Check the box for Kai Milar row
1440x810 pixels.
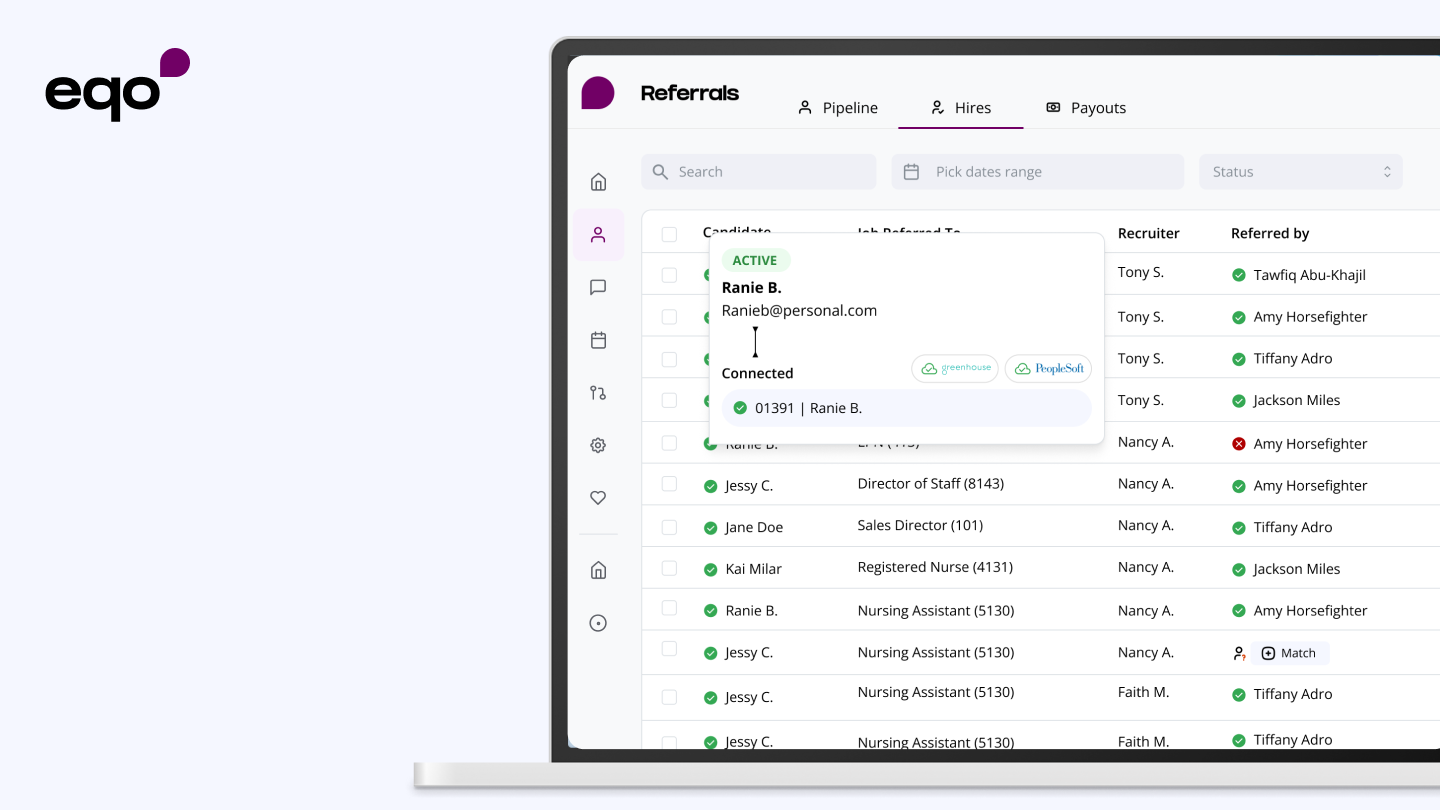point(669,568)
